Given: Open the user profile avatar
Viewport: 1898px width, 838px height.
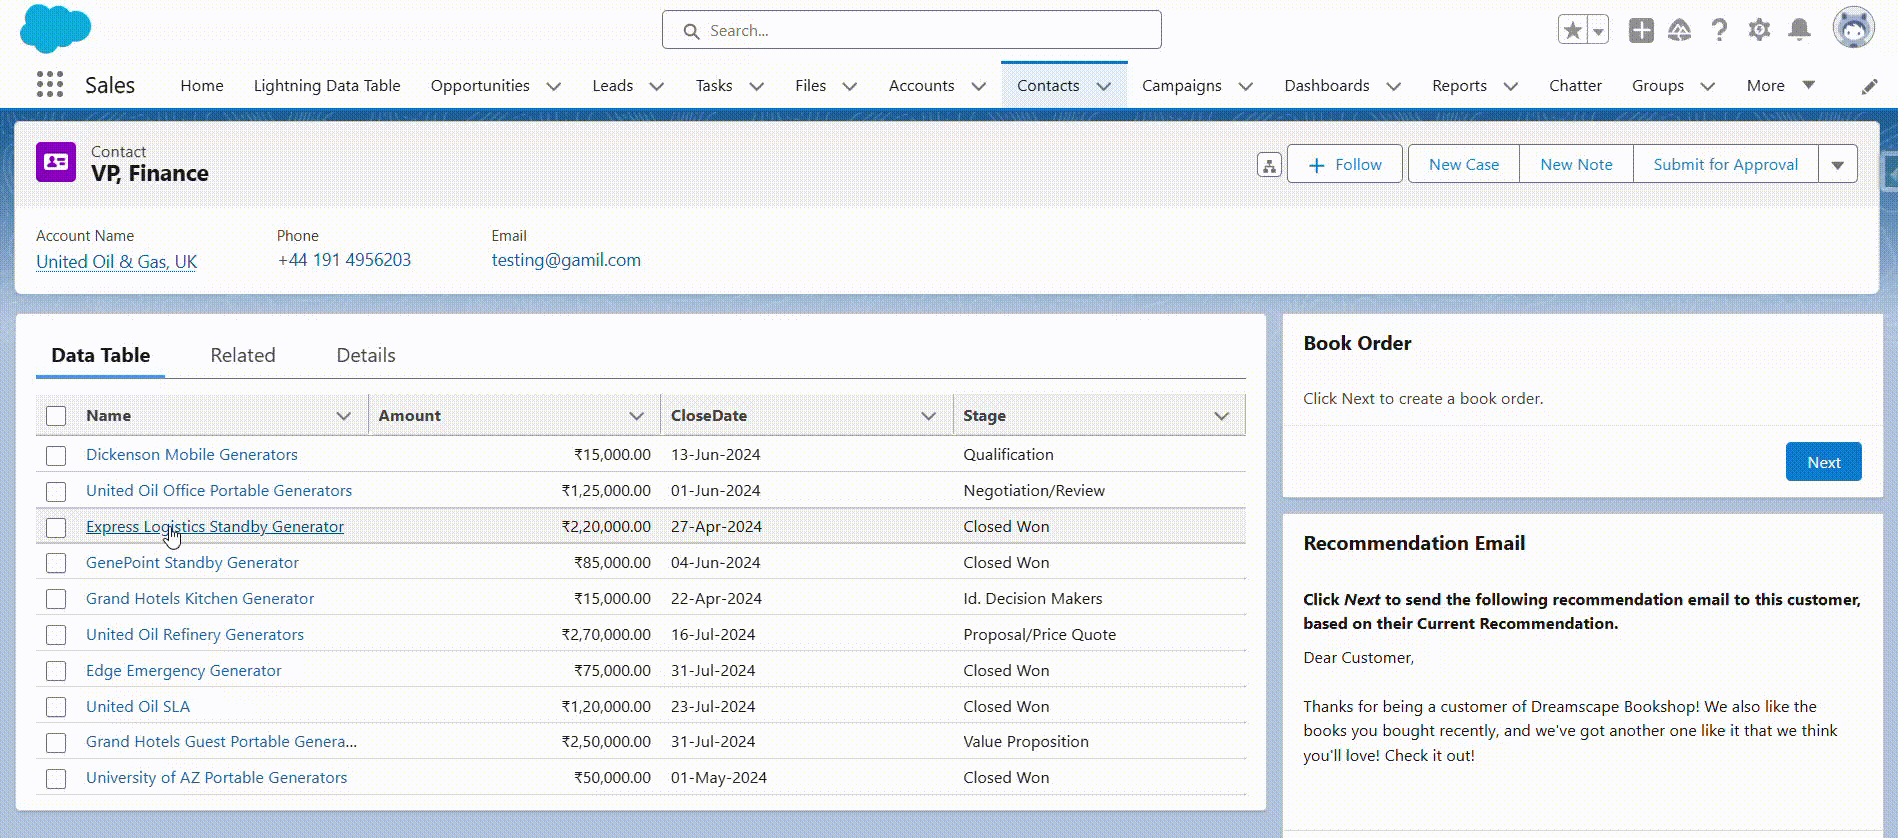Looking at the screenshot, I should 1853,28.
